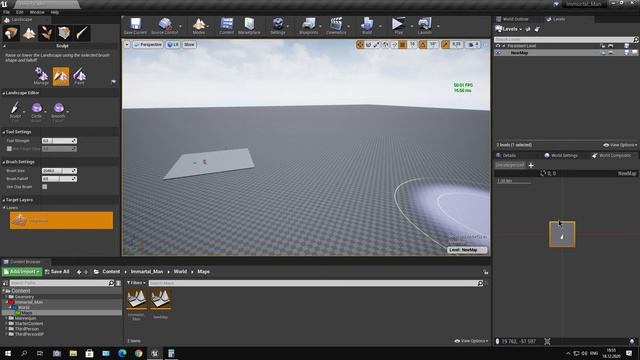Toggle visibility of Persistent Level

pyautogui.click(x=498, y=46)
